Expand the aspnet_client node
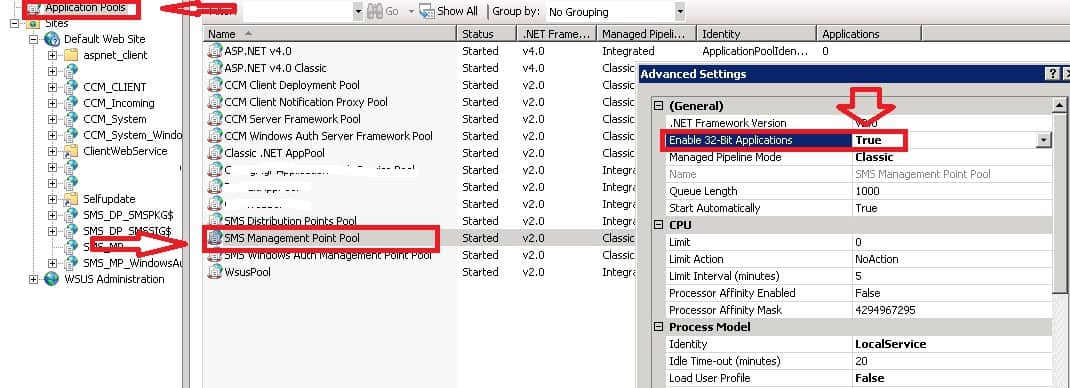1070x388 pixels. (x=52, y=55)
